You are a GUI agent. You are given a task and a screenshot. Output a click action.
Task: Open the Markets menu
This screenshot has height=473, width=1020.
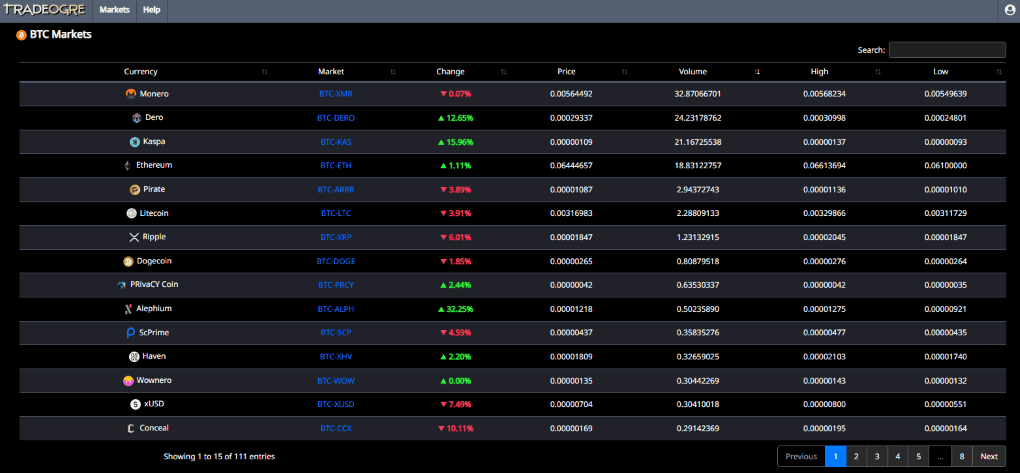pyautogui.click(x=114, y=10)
